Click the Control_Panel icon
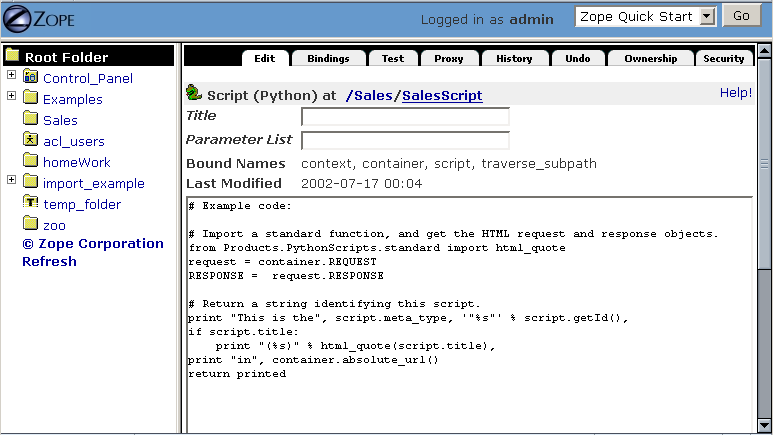 [x=31, y=77]
